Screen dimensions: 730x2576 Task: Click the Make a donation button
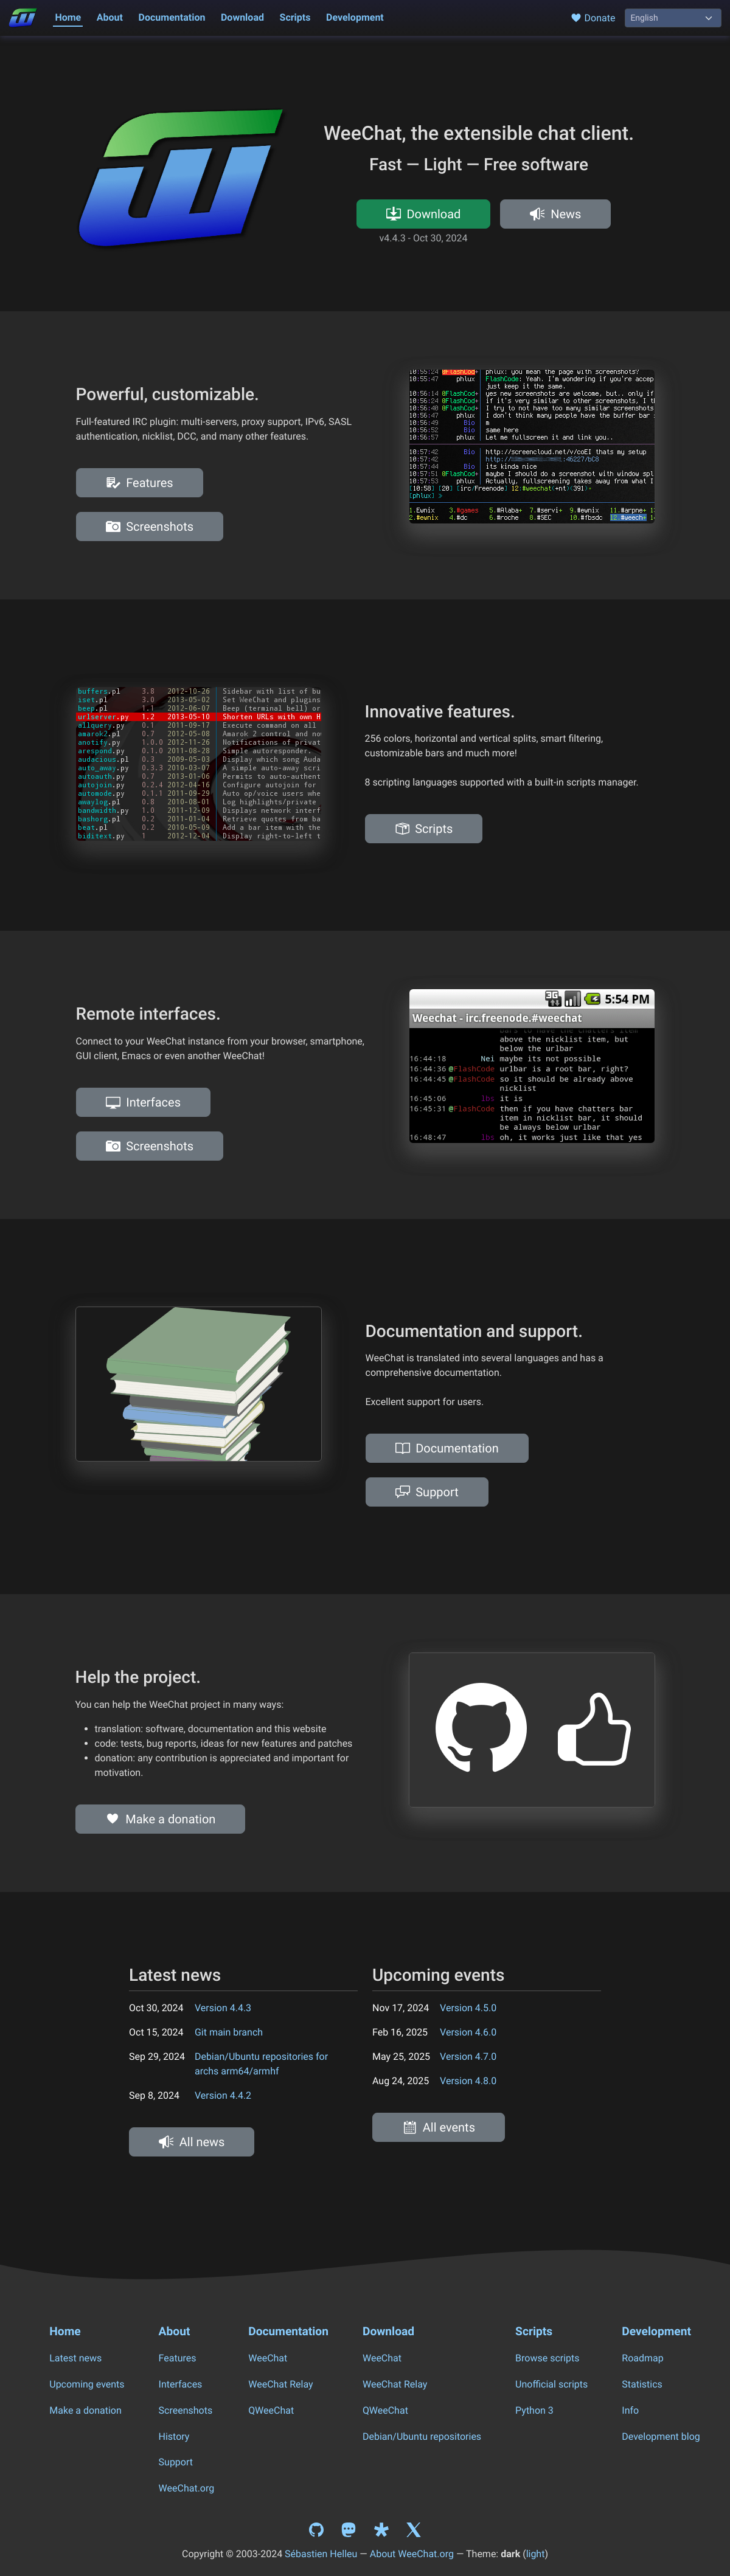pos(160,1819)
